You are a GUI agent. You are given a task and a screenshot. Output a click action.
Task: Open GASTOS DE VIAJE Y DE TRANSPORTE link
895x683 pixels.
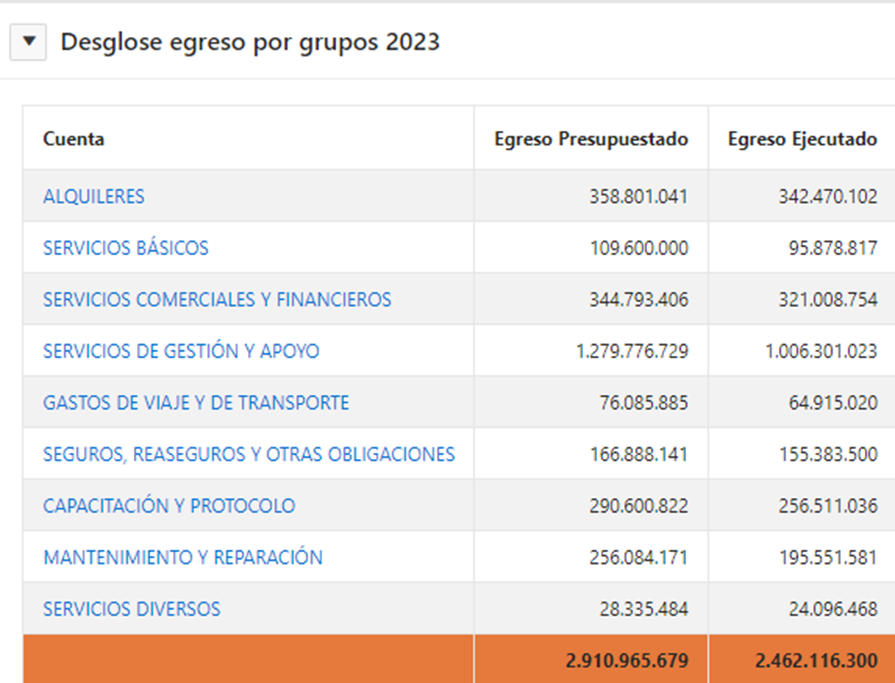tap(196, 403)
